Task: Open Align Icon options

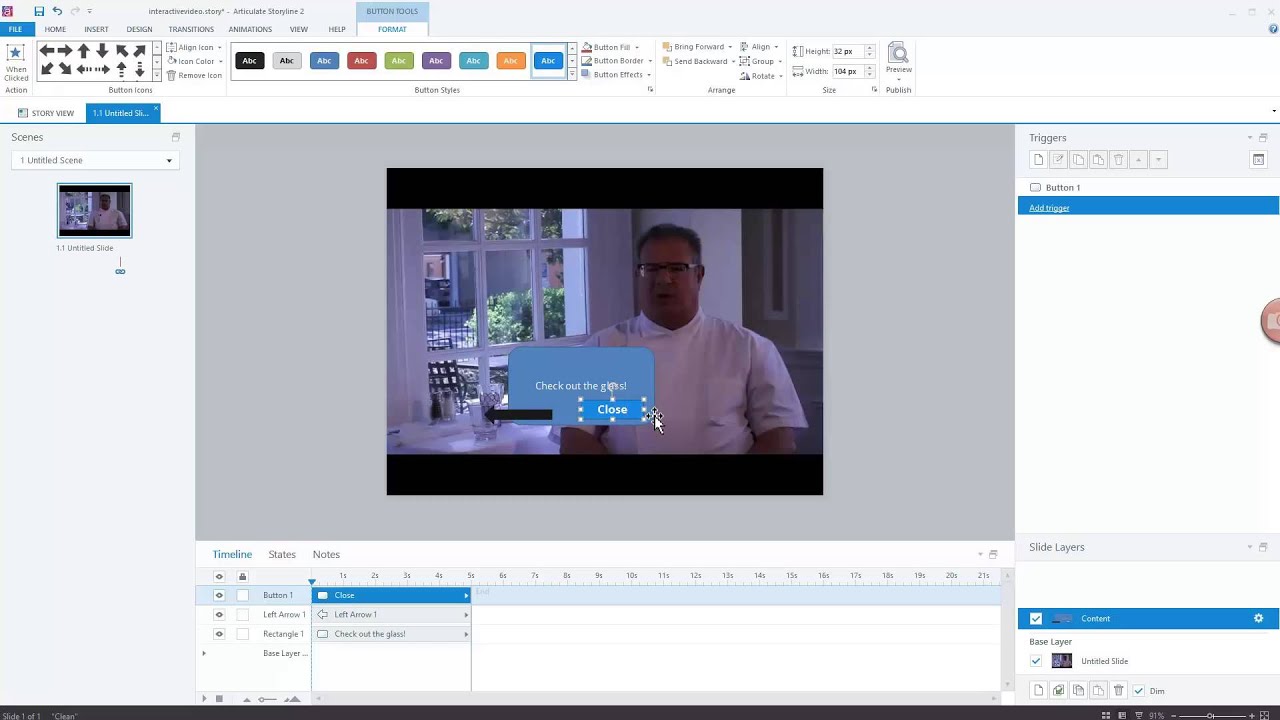Action: [194, 47]
